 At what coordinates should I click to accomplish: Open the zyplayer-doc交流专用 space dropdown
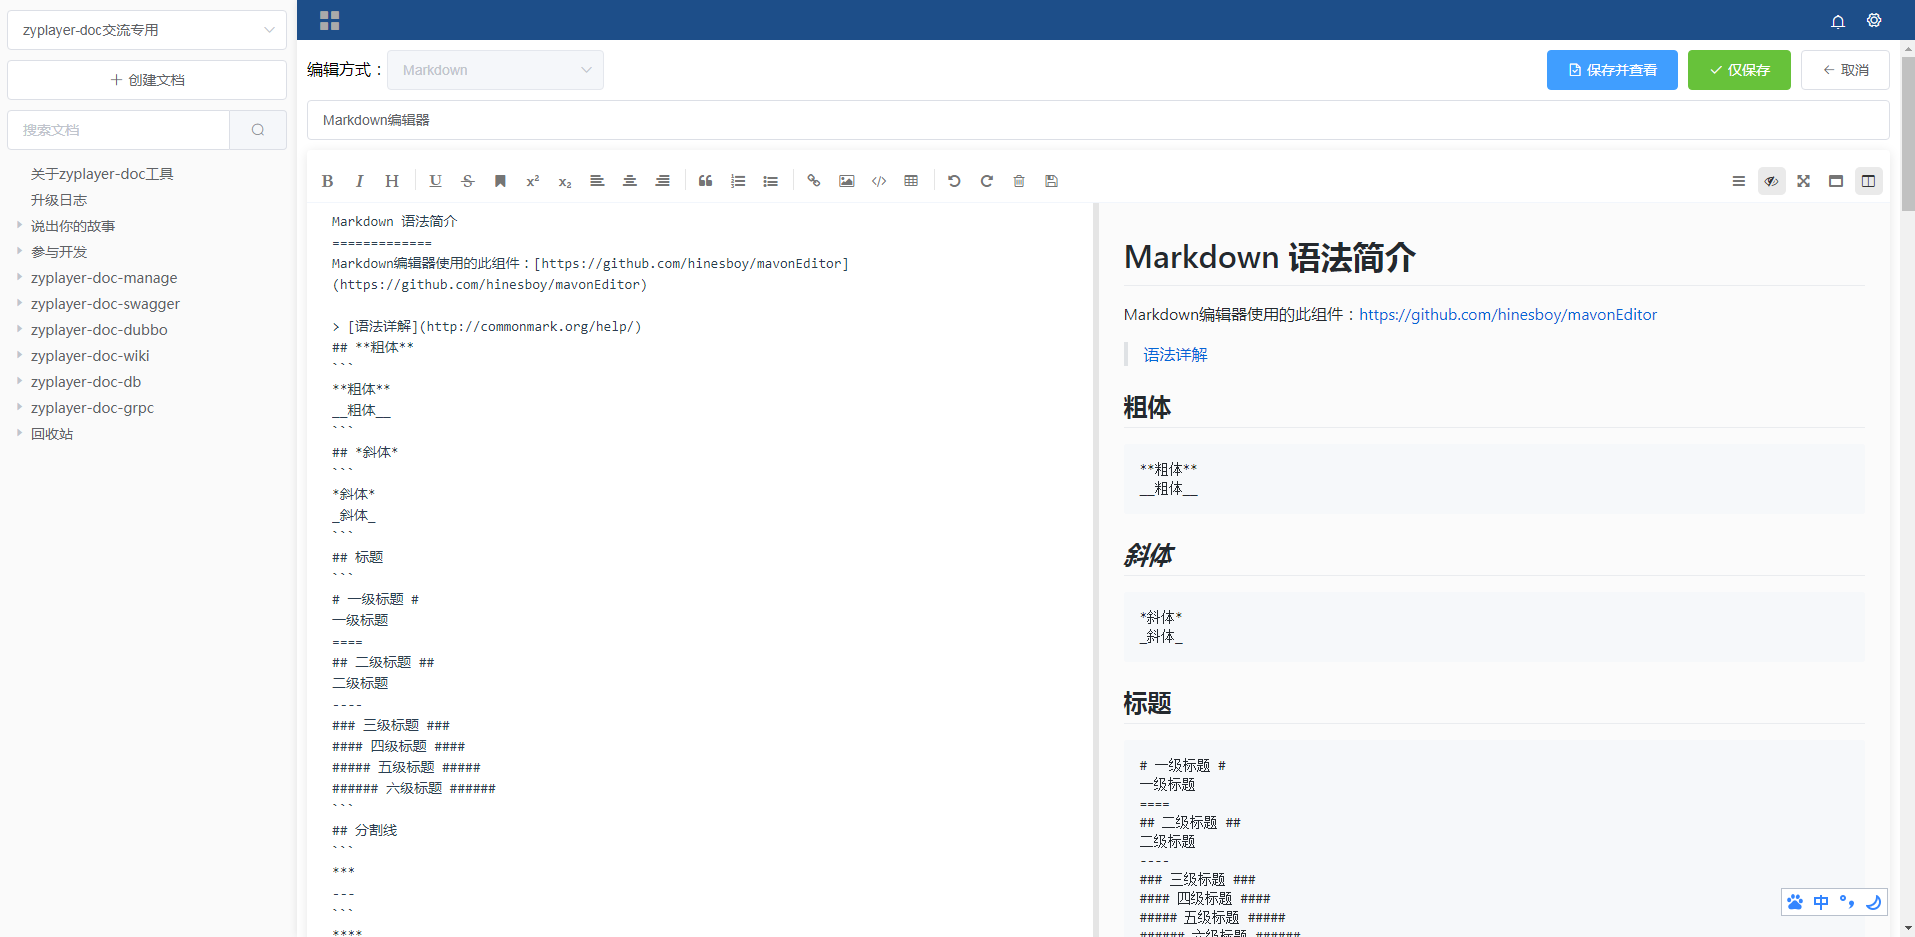pos(147,30)
